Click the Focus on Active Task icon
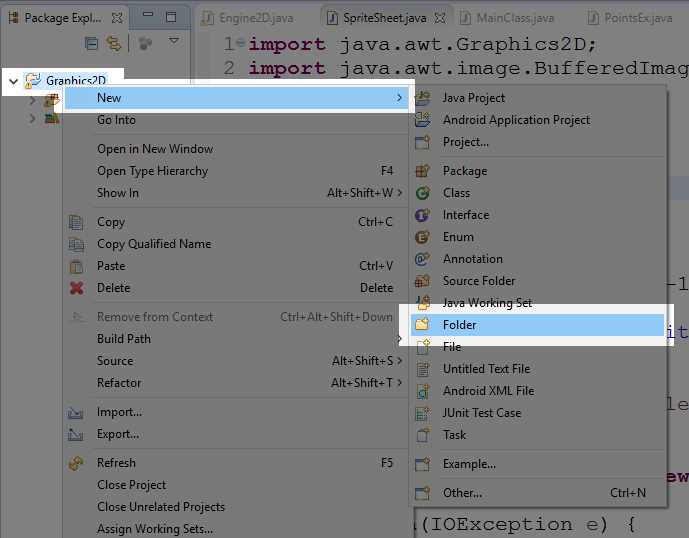Image resolution: width=689 pixels, height=538 pixels. click(x=145, y=43)
